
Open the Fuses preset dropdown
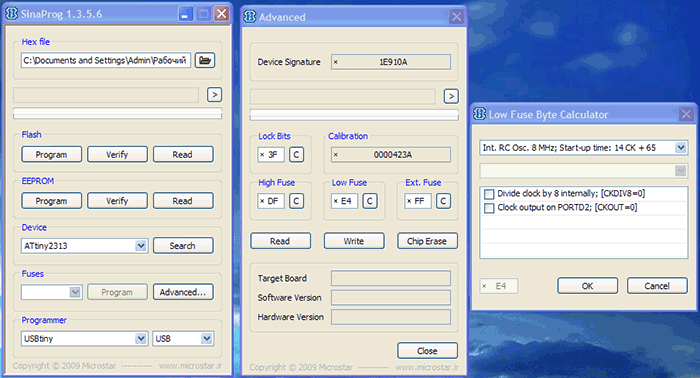point(75,292)
